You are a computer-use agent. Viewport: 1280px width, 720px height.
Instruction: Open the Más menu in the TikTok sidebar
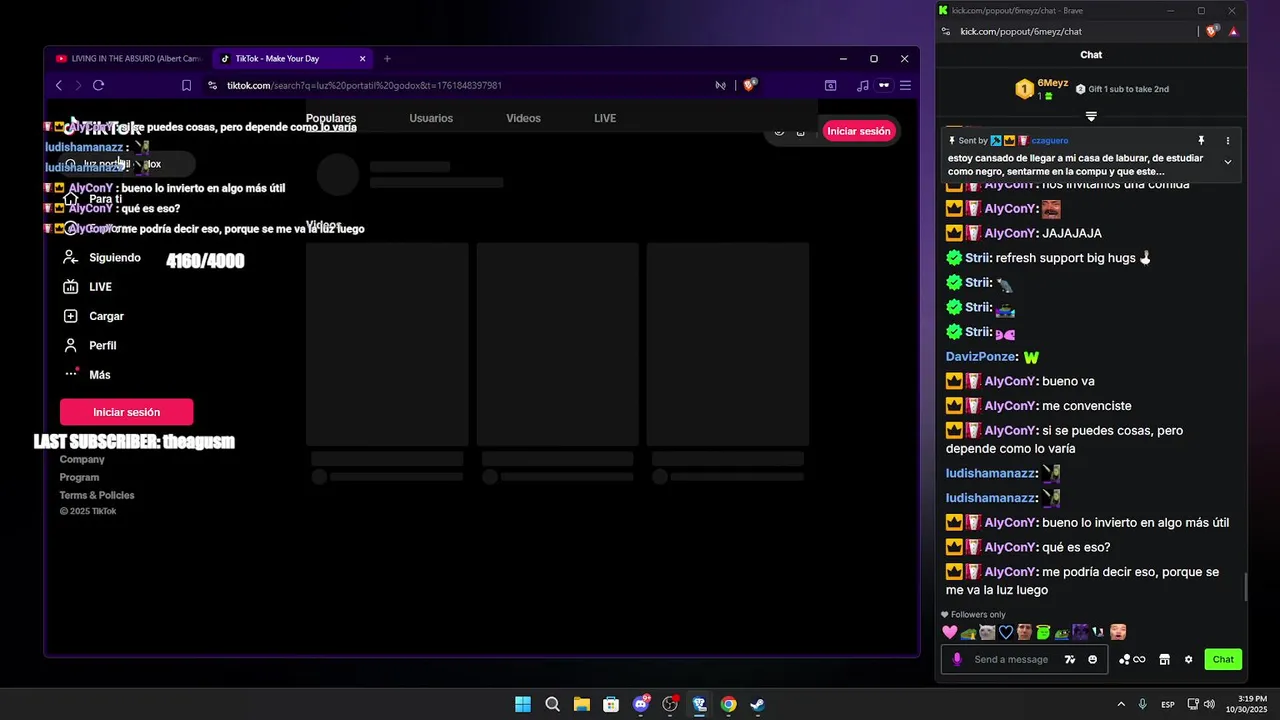click(x=88, y=375)
